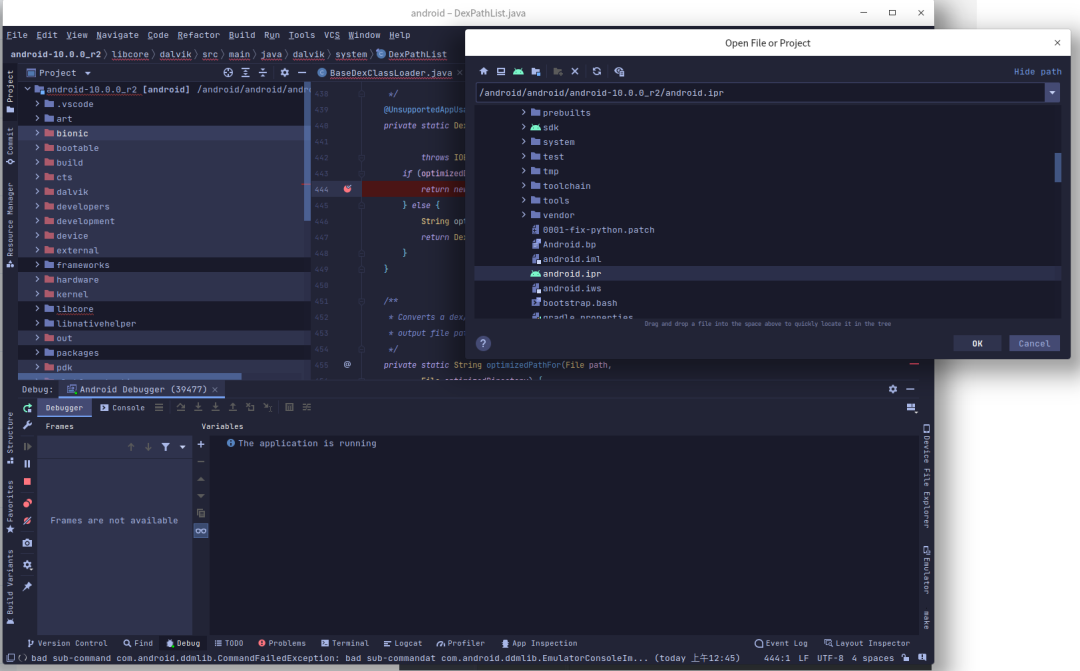1080x671 pixels.
Task: Pause the running program
Action: click(28, 464)
